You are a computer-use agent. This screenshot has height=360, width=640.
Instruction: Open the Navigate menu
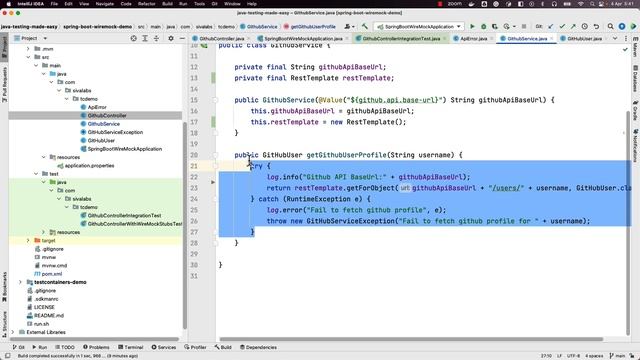(x=104, y=4)
